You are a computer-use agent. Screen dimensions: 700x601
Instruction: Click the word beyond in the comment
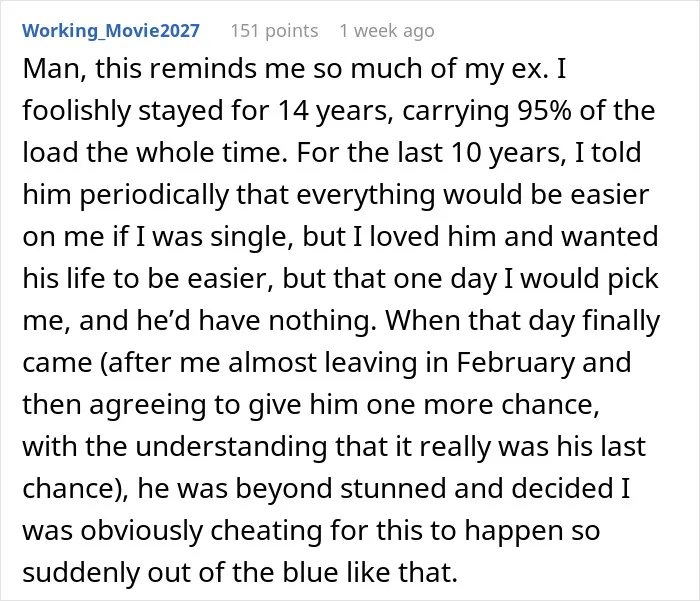[x=283, y=488]
